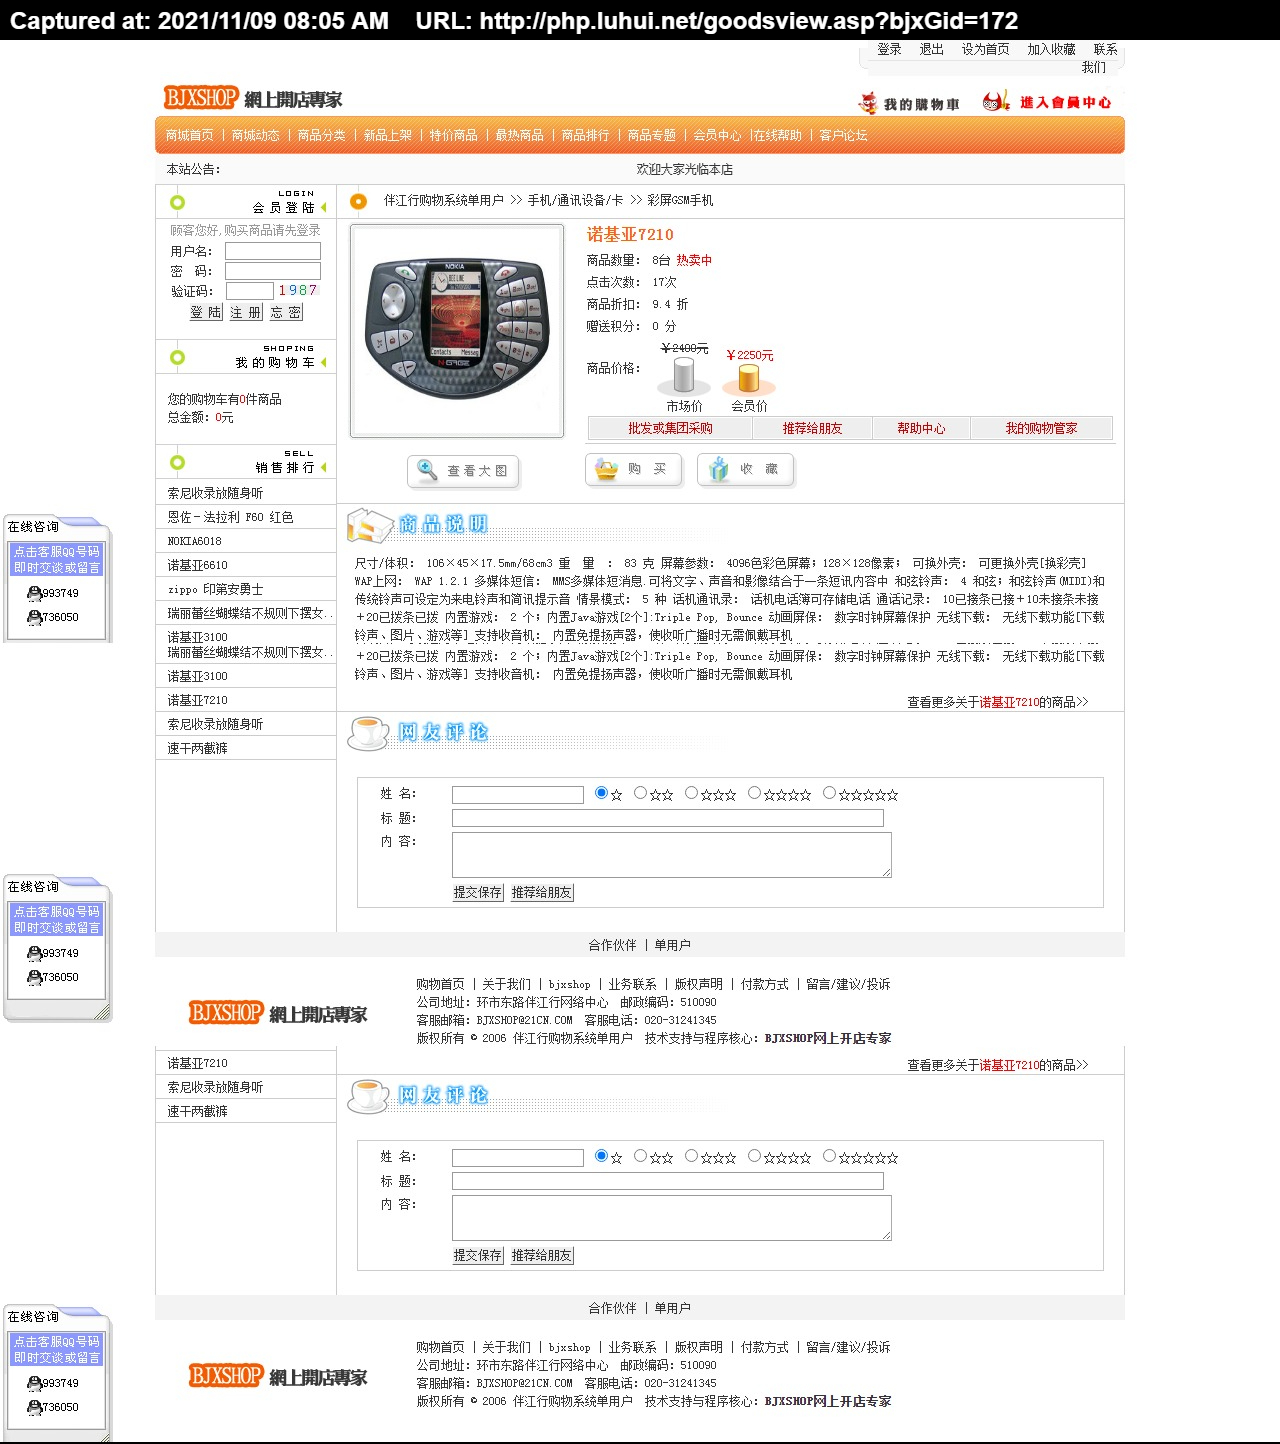Screen dimensions: 1280x1444
Task: Click the 登陆 button in member login
Action: (206, 313)
